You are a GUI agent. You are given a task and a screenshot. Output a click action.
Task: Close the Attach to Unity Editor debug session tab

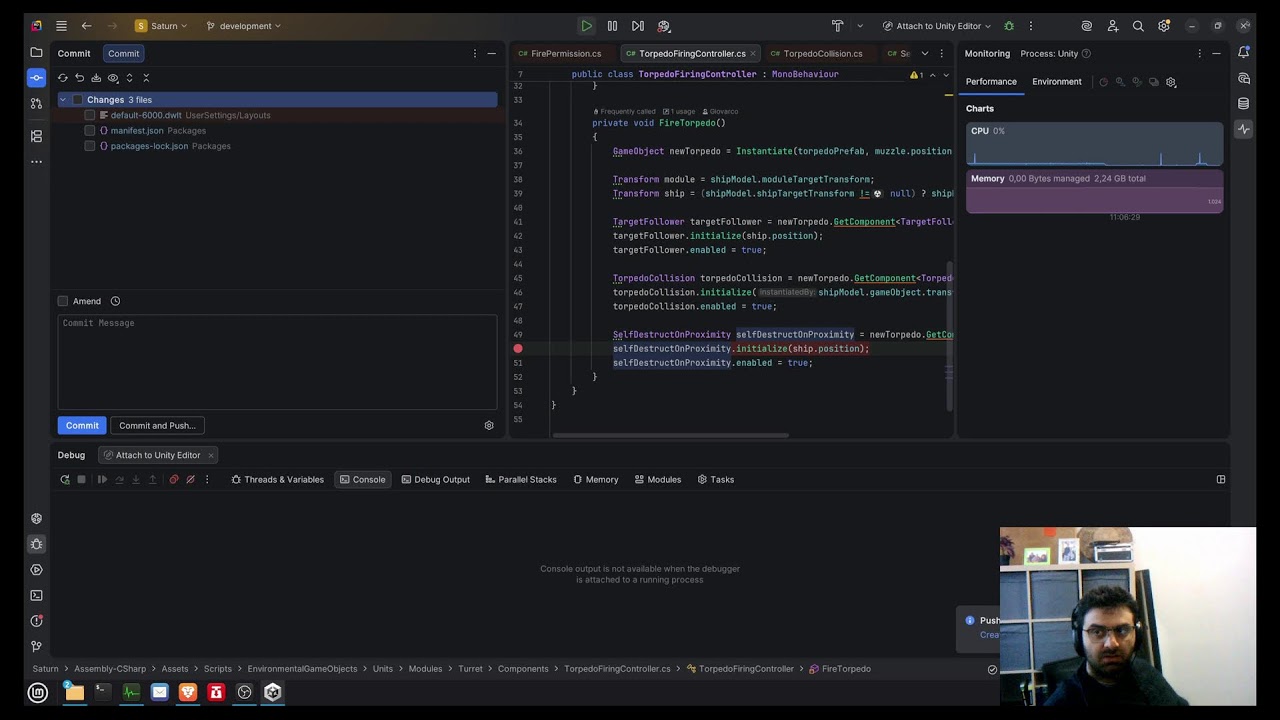210,455
